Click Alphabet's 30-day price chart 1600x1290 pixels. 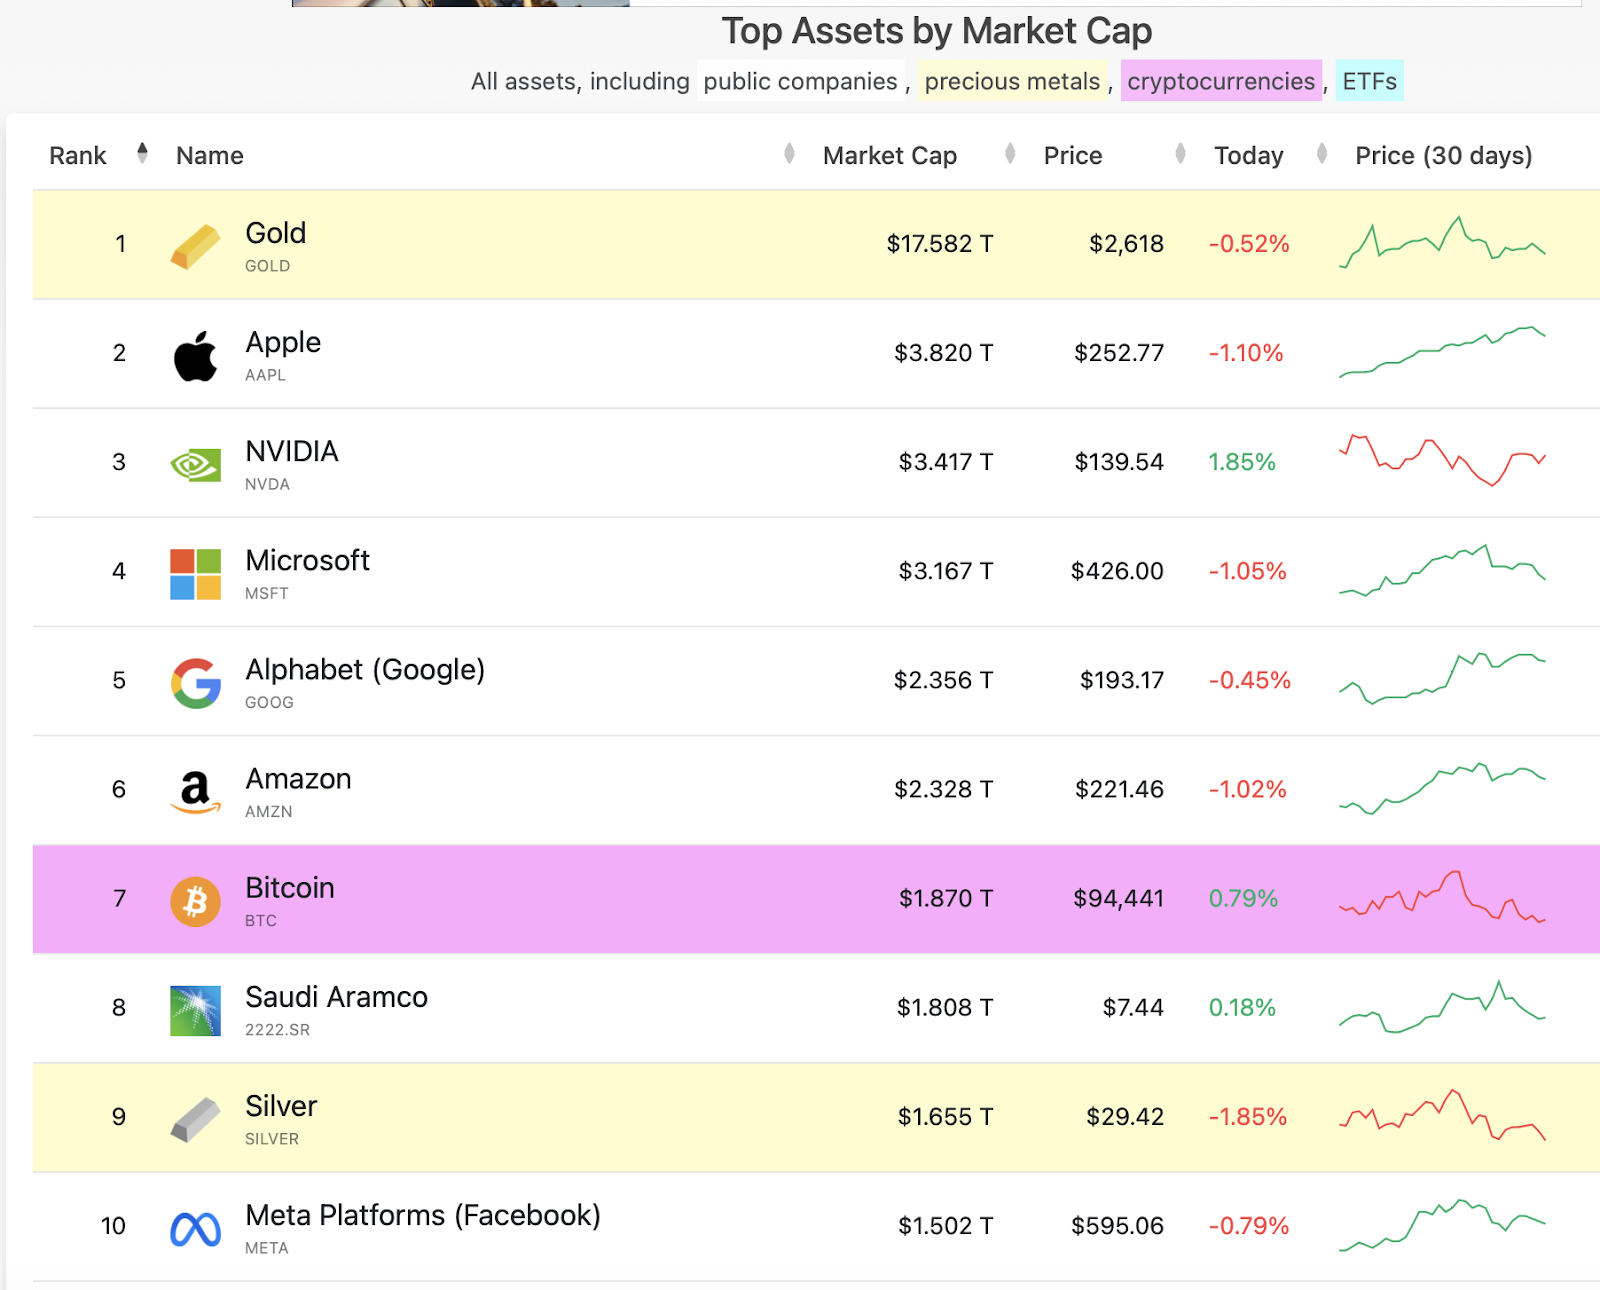point(1442,679)
